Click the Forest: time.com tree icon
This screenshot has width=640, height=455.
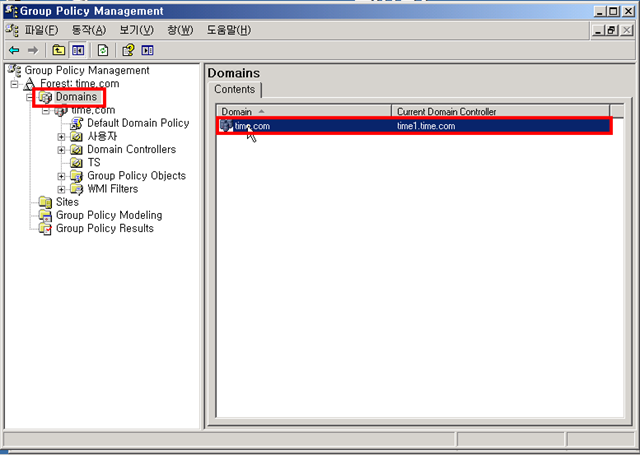coord(29,84)
